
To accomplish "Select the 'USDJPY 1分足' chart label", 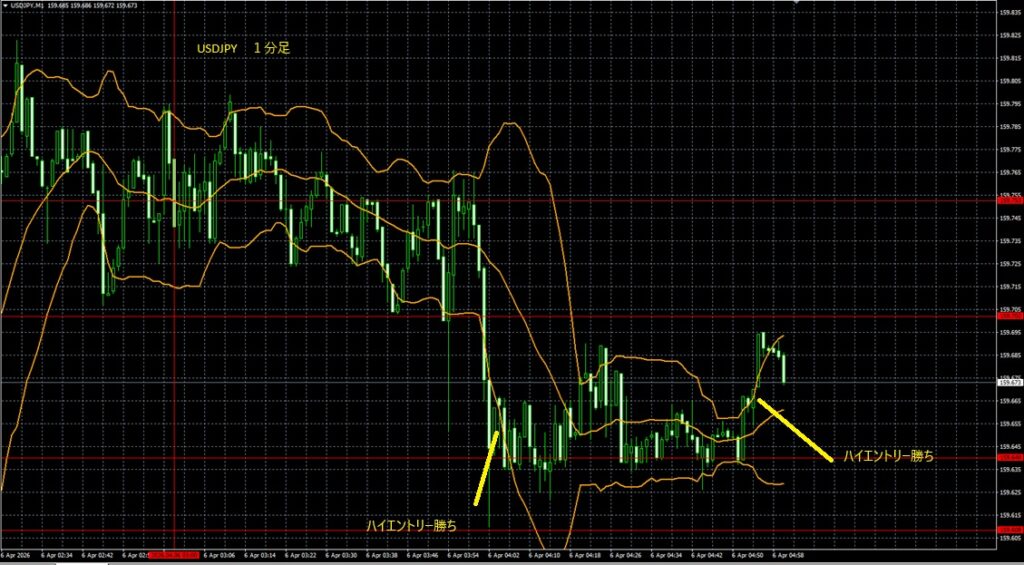I will [x=245, y=48].
